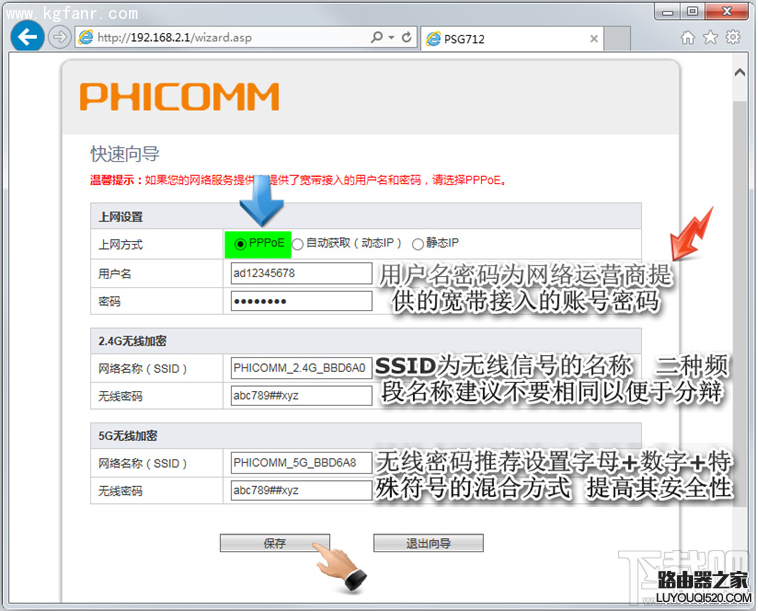Click the 2.4G SSID input field
Viewport: 758px width, 611px height.
pyautogui.click(x=301, y=368)
